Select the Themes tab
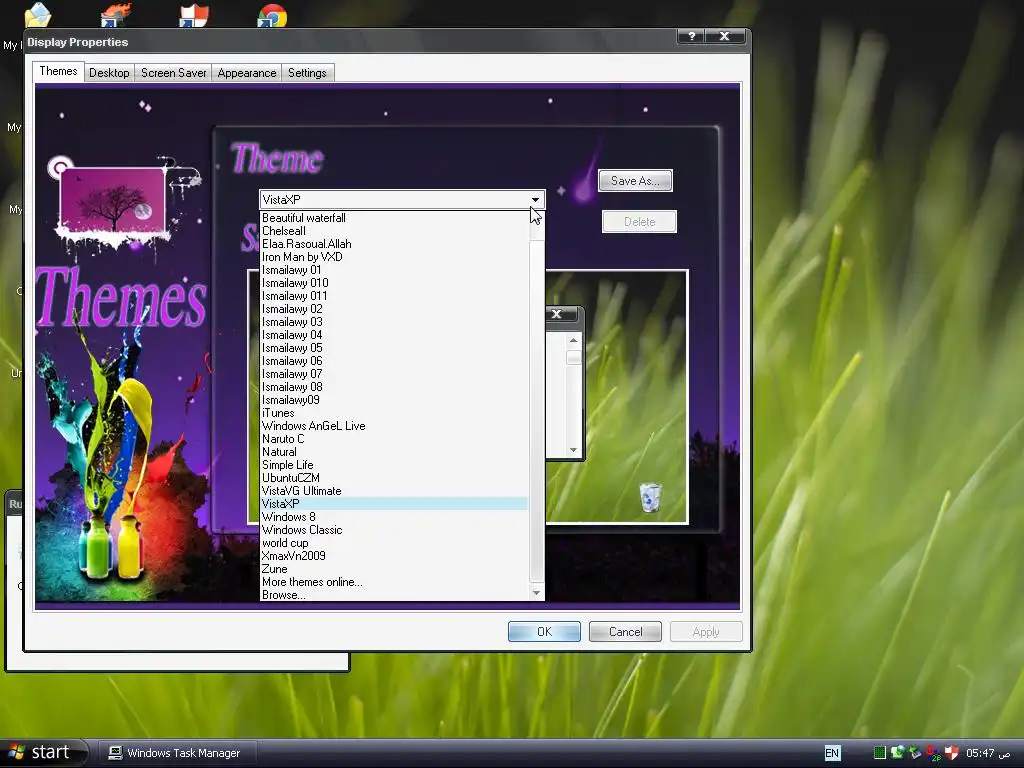The image size is (1024, 768). (58, 71)
